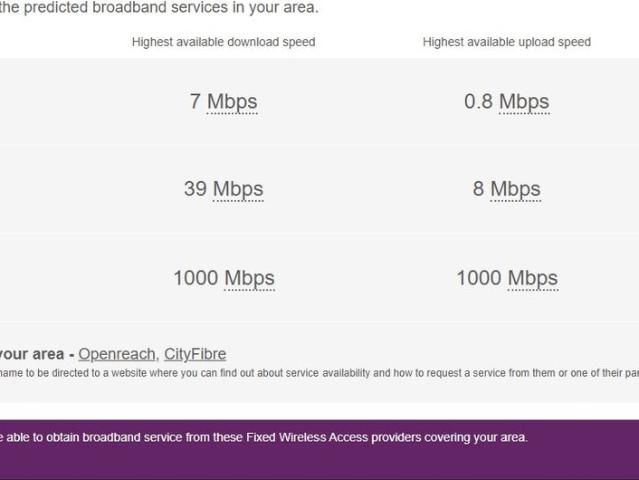Screen dimensions: 639x480
Task: Select the 7 download speed value
Action: [195, 101]
